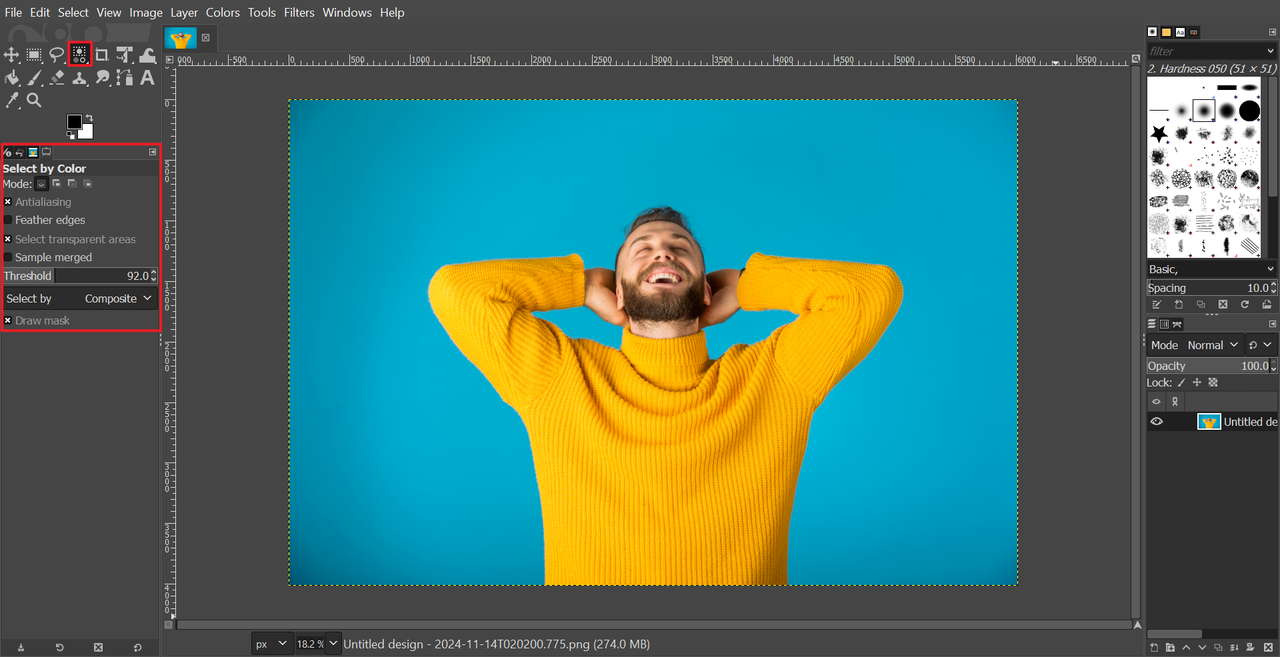The height and width of the screenshot is (657, 1280).
Task: Toggle Lock pixels brush icon
Action: 1181,382
